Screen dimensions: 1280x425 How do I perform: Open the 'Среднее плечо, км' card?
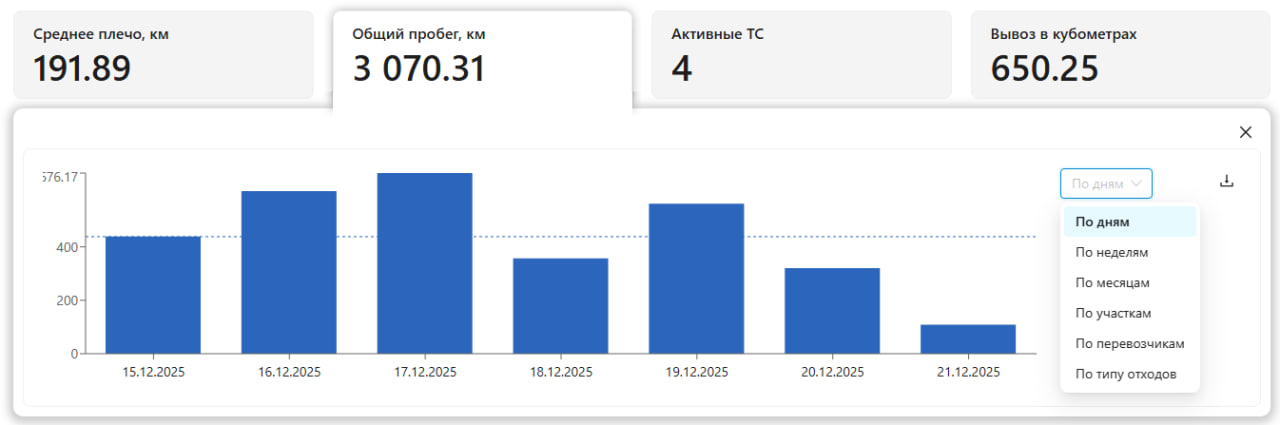163,55
